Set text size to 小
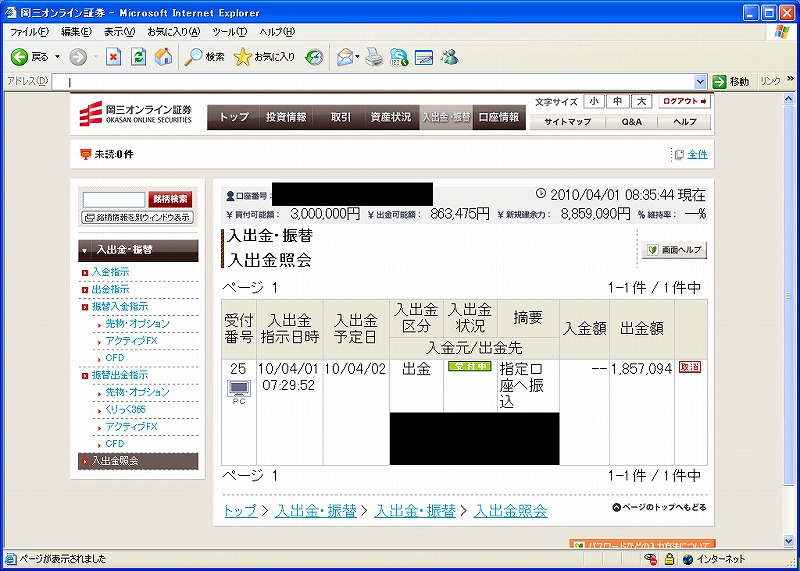The image size is (800, 571). click(x=594, y=101)
